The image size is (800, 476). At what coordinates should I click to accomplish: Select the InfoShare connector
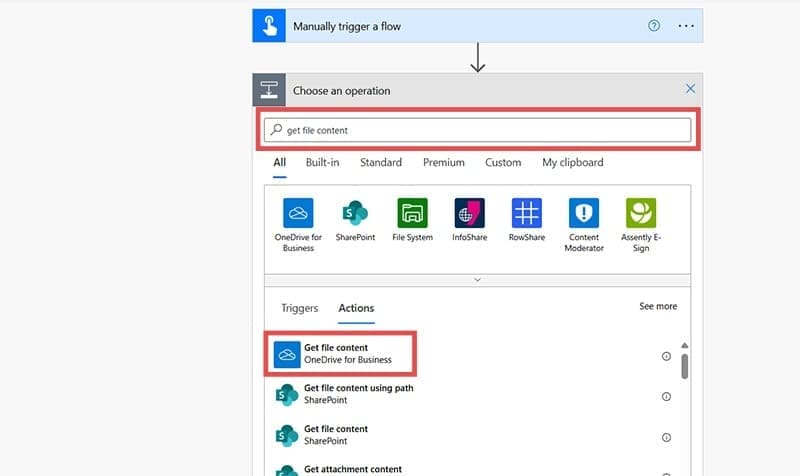[469, 220]
